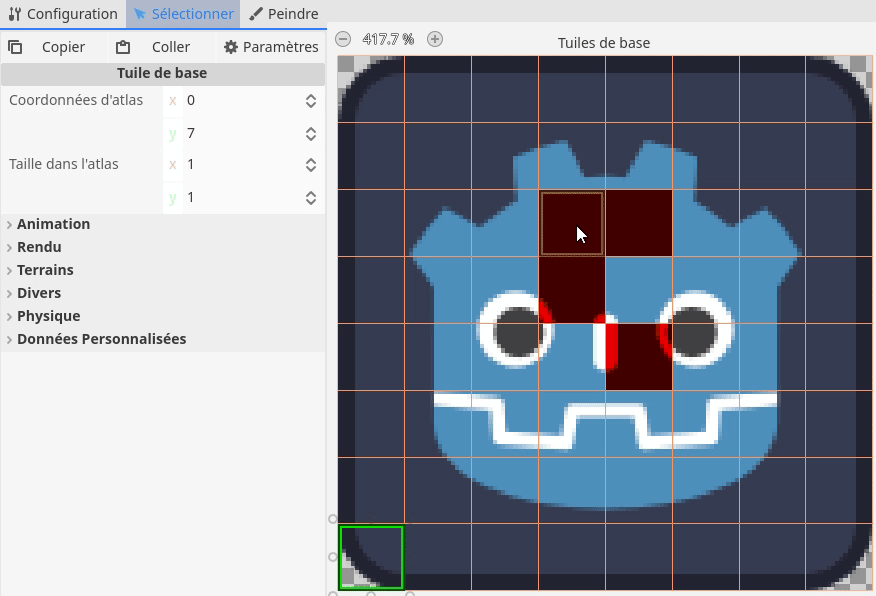Click the Tuile de base header

coord(163,73)
